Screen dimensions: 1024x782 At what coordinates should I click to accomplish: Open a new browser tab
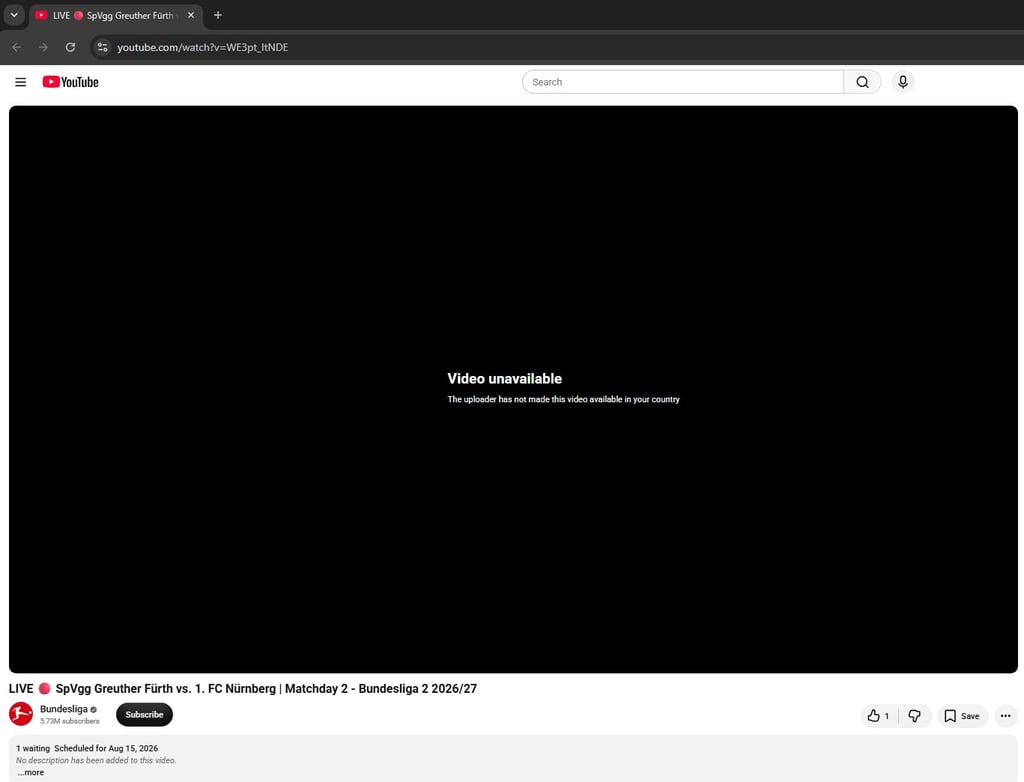click(217, 15)
